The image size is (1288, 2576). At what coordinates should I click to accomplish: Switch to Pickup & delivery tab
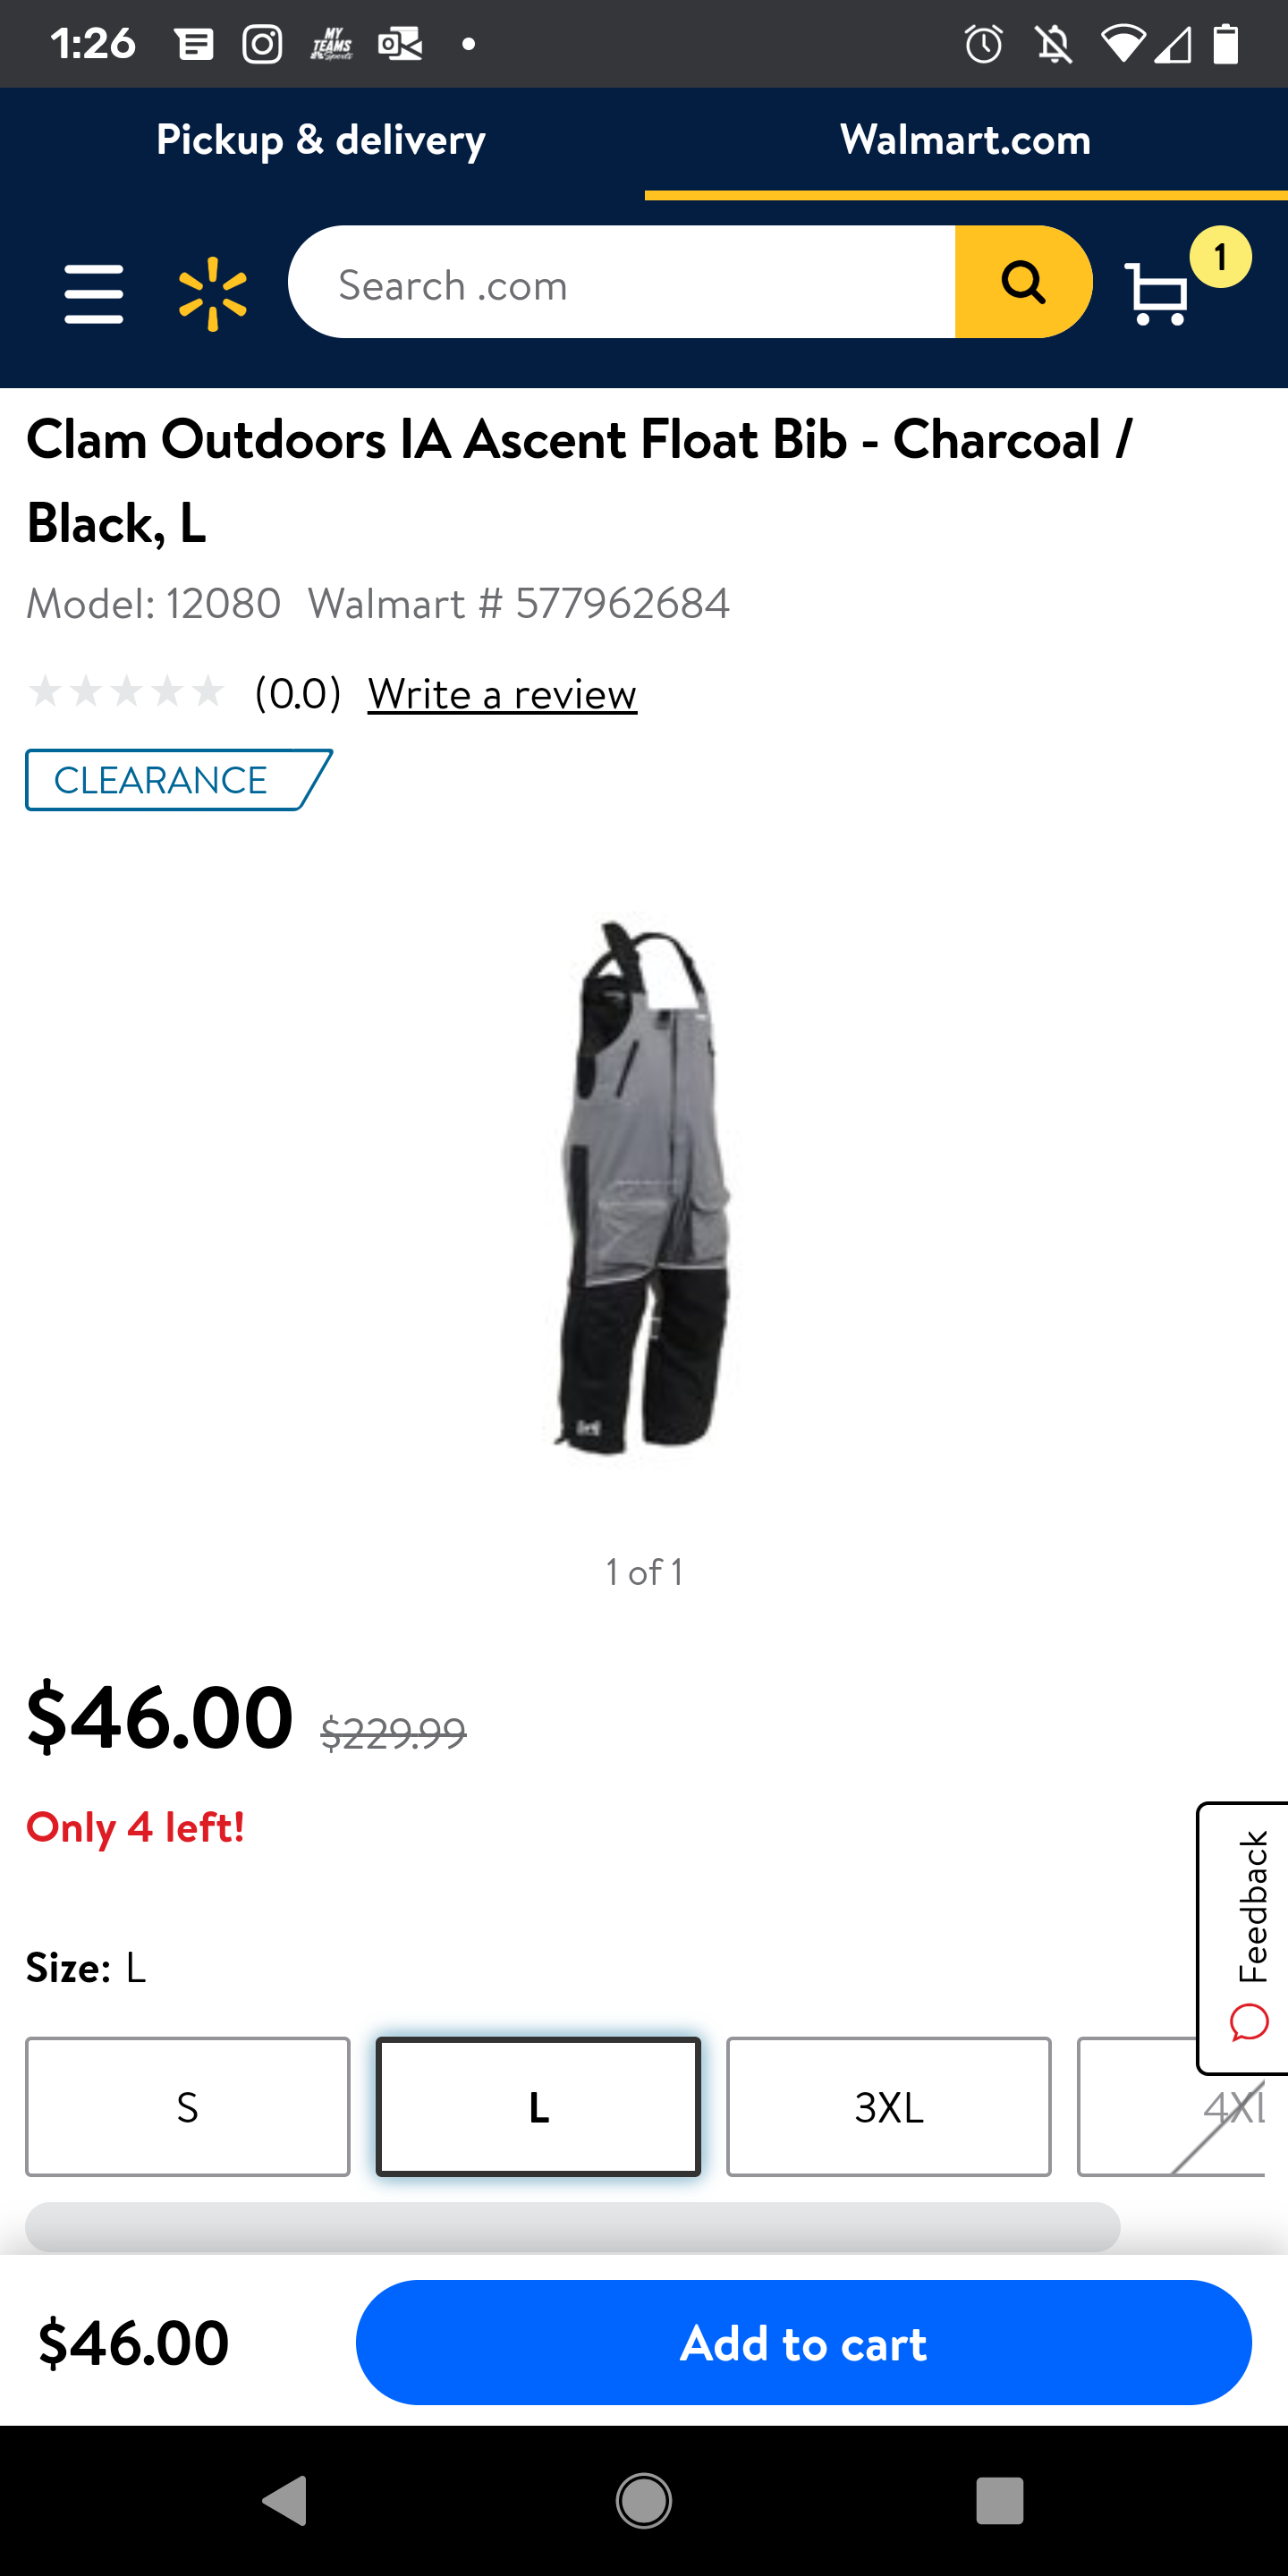pos(321,140)
